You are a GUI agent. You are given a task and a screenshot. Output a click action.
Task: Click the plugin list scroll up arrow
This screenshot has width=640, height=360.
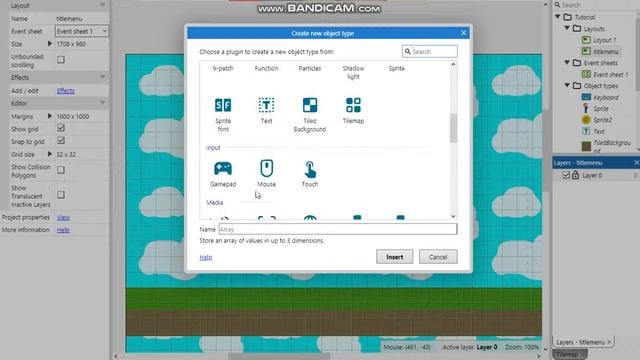click(x=453, y=64)
